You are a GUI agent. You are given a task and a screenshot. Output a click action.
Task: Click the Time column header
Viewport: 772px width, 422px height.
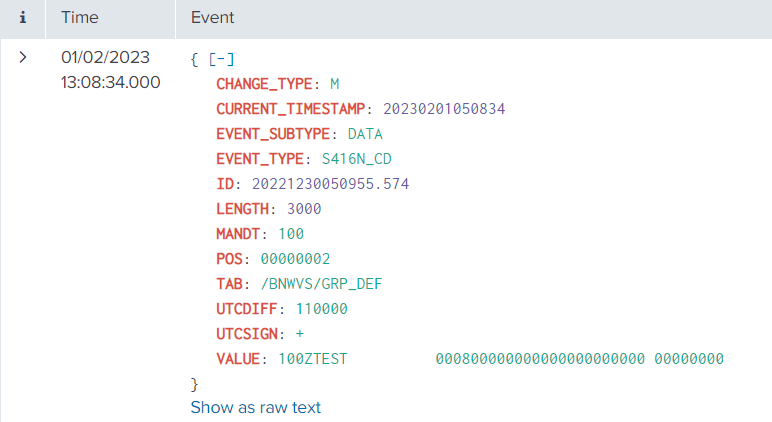tap(79, 18)
